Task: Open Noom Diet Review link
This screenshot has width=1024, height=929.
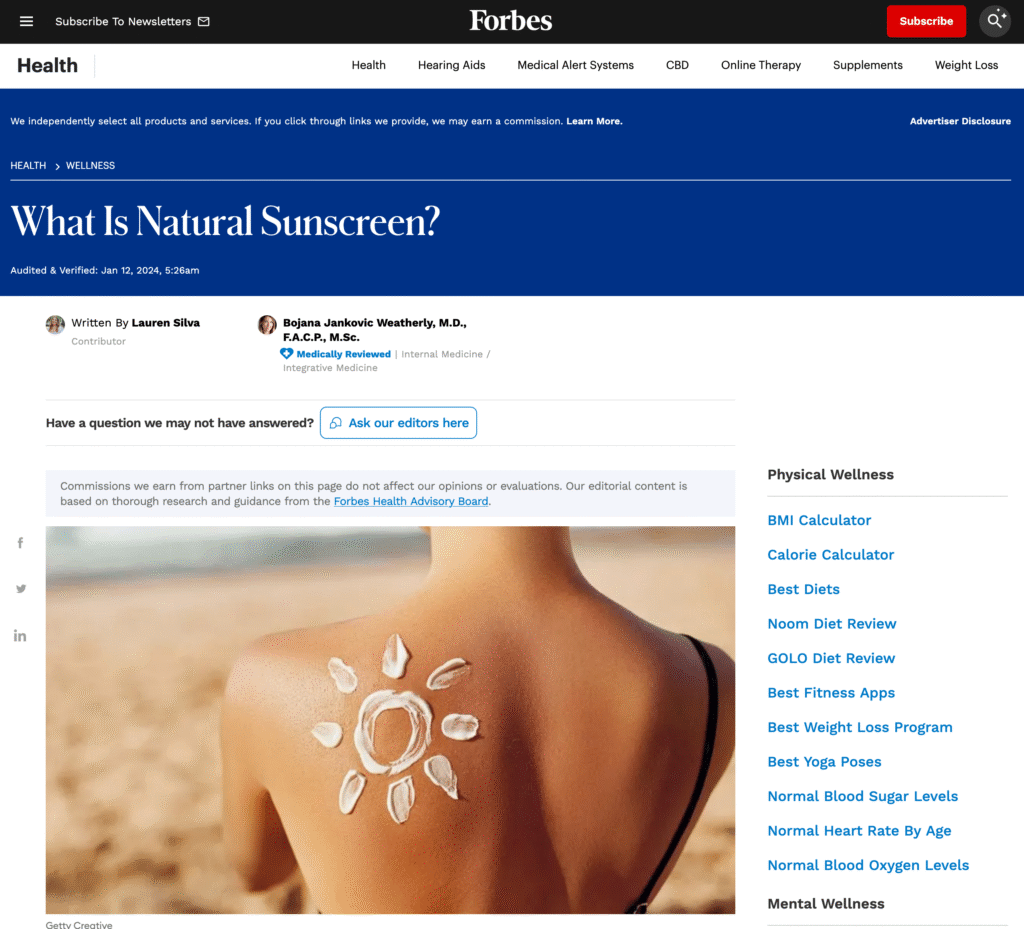Action: (831, 623)
